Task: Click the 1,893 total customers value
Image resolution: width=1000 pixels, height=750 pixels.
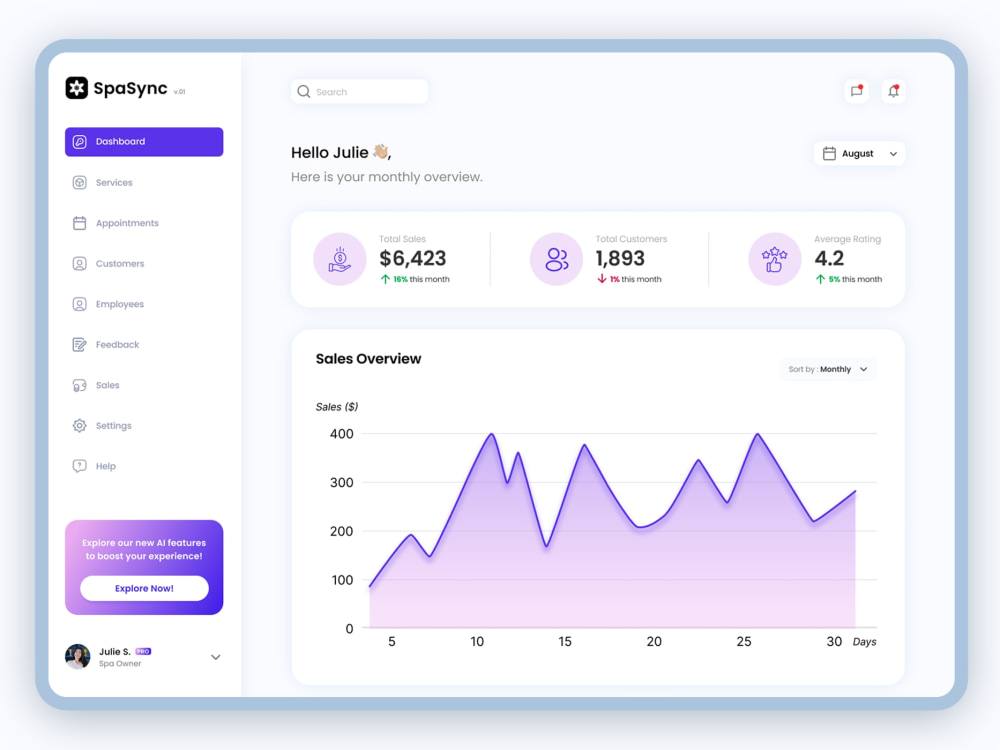Action: [620, 258]
